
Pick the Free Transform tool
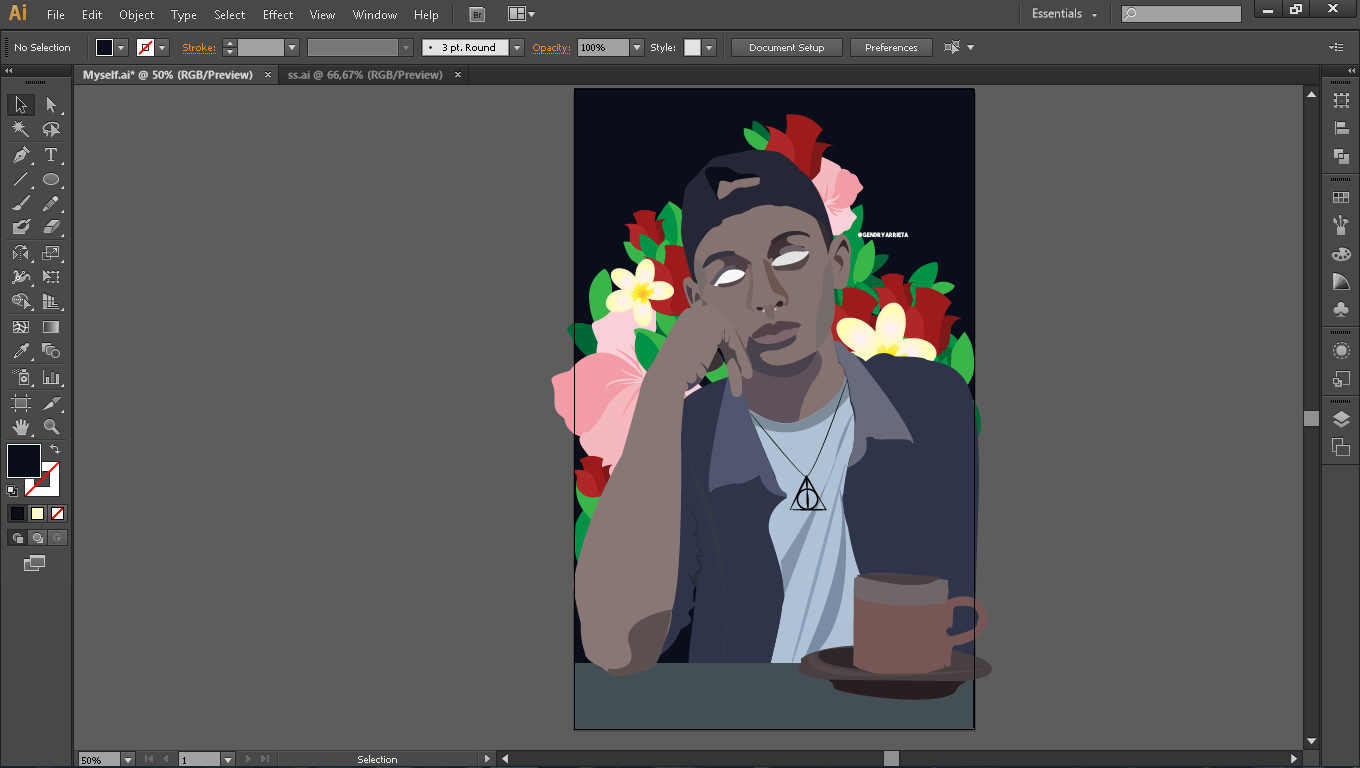point(51,277)
